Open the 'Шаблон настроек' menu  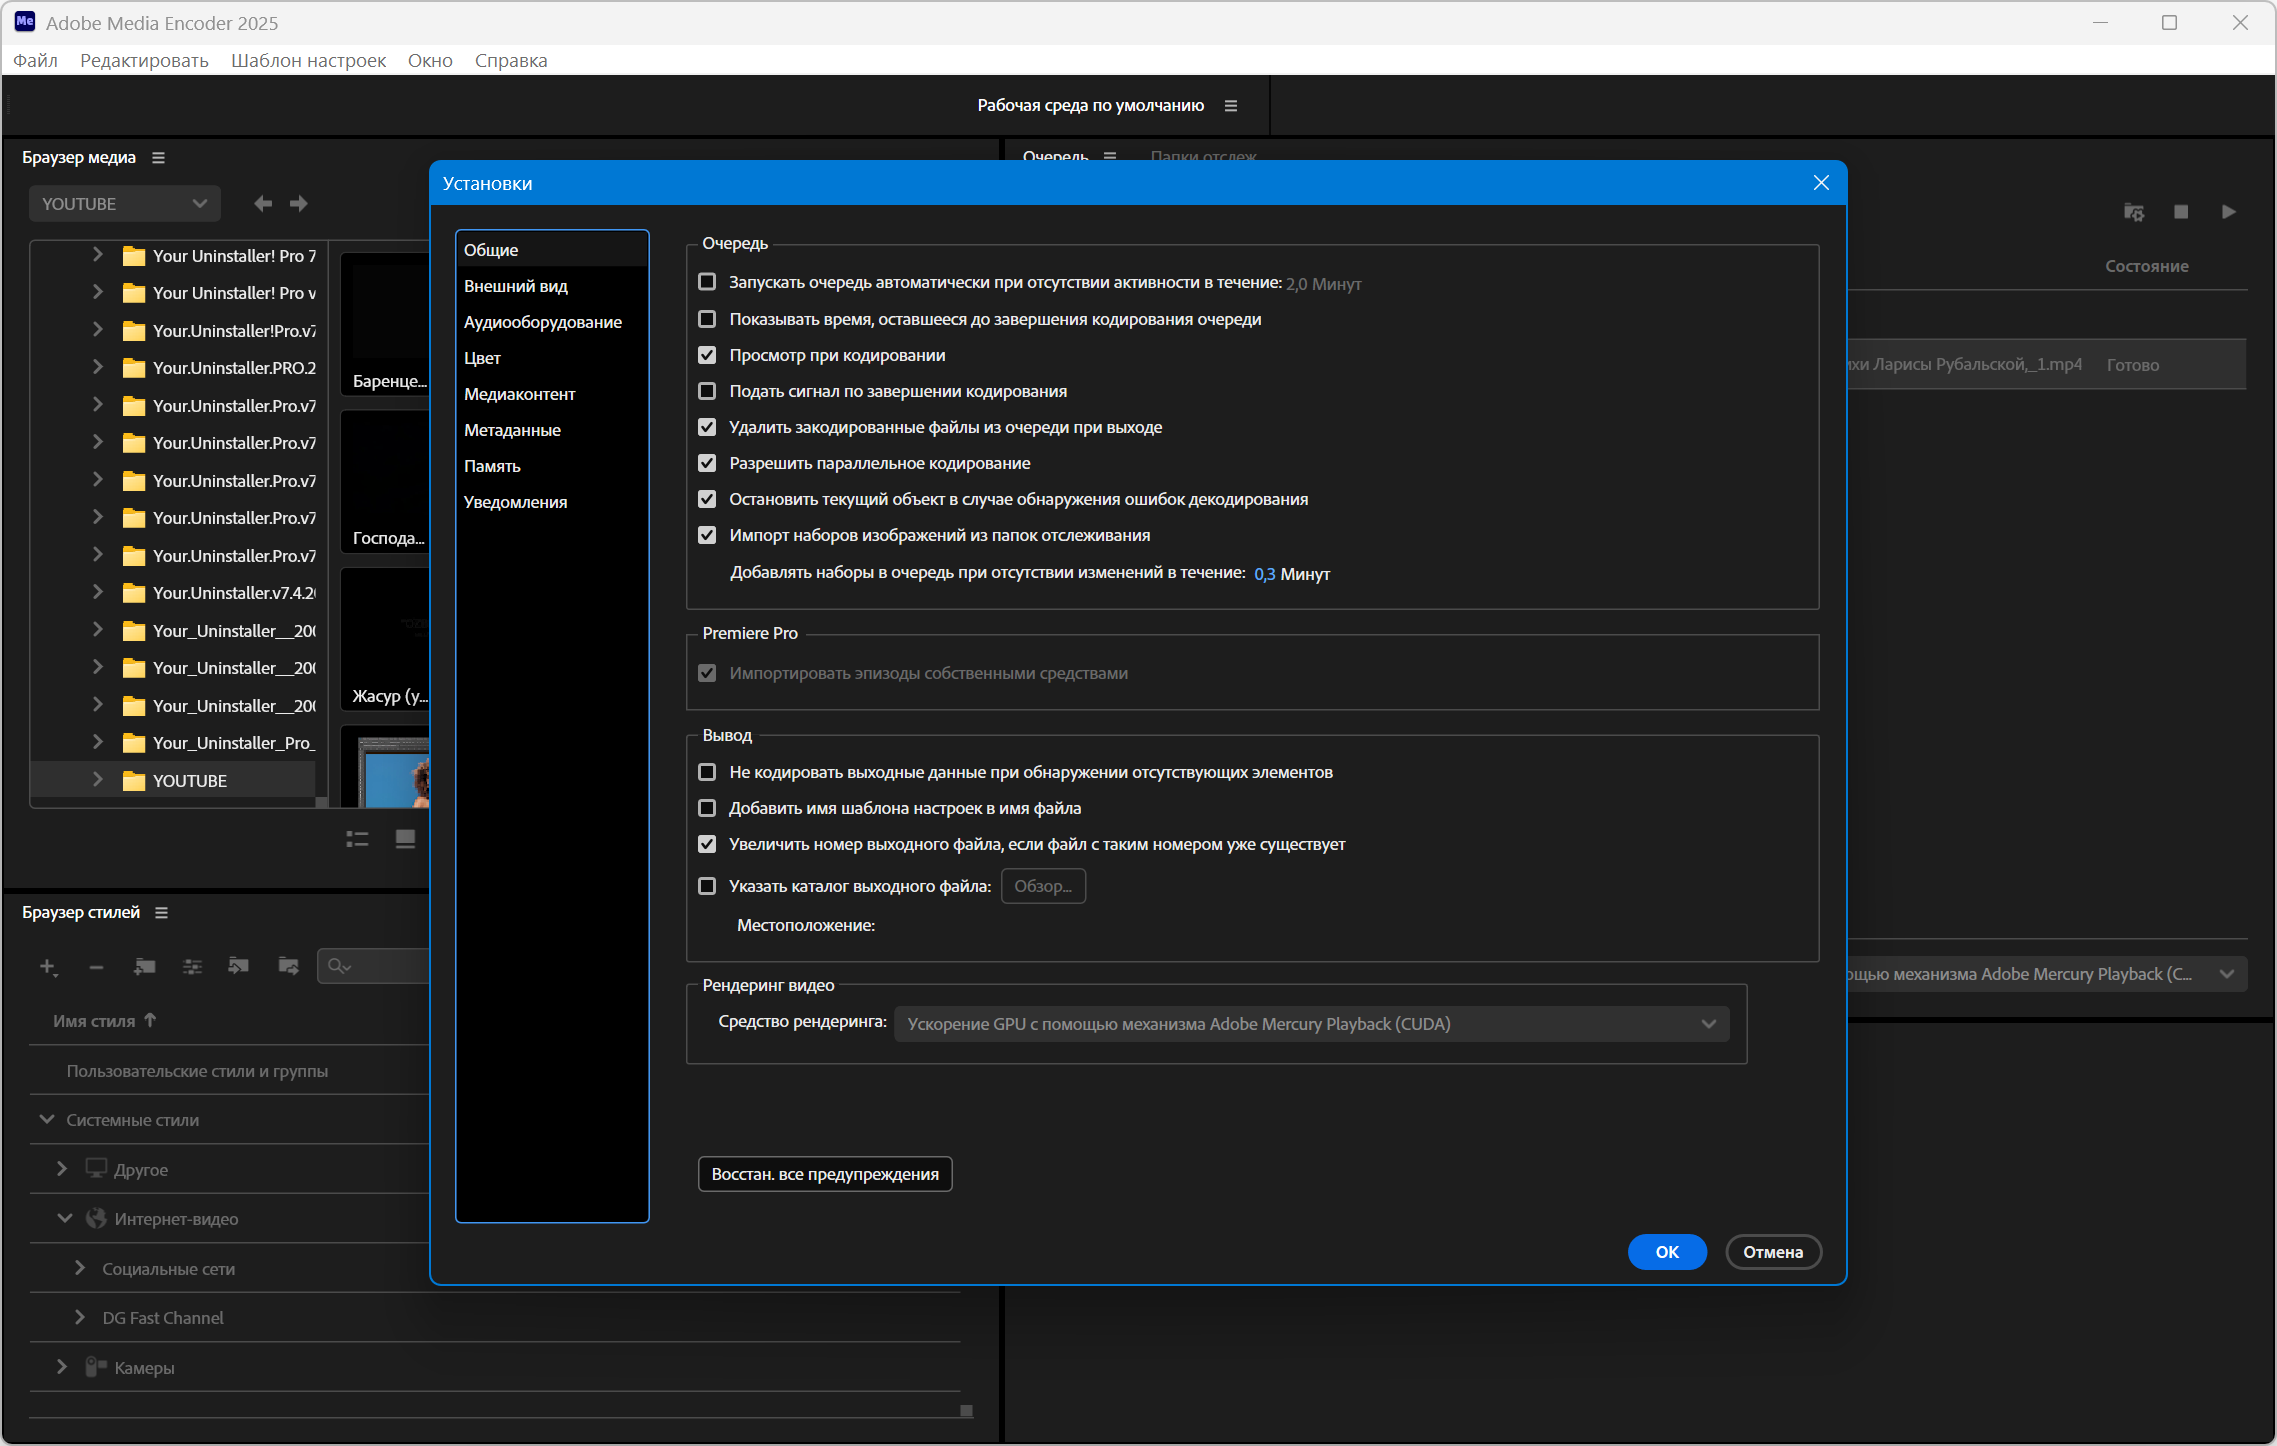tap(308, 60)
